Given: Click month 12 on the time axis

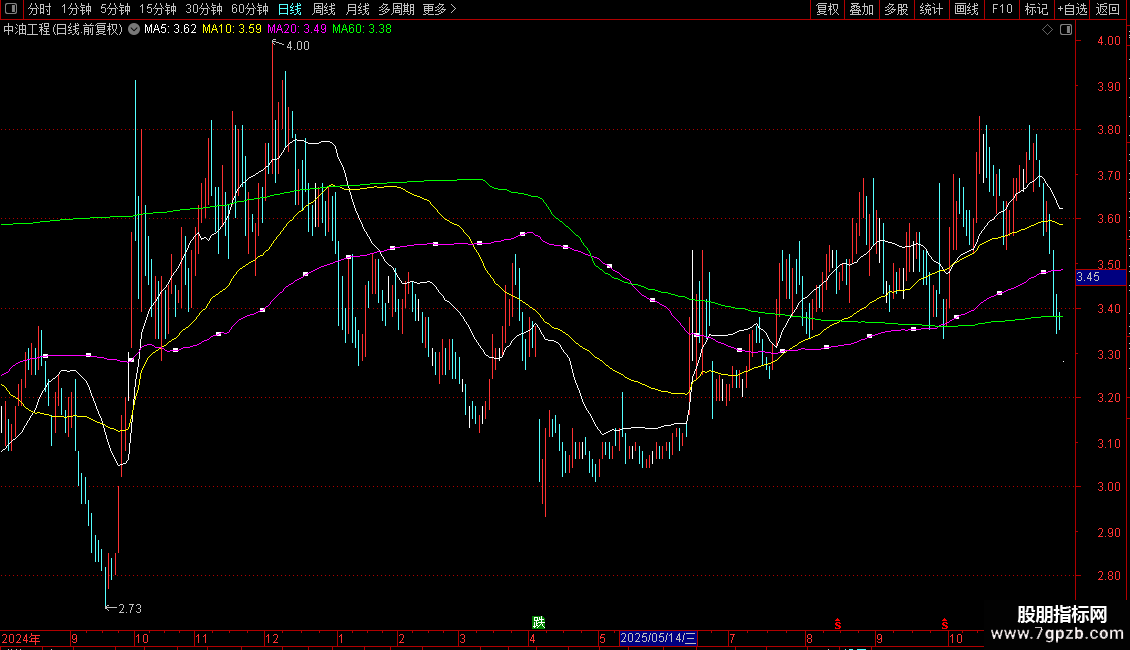Looking at the screenshot, I should tap(272, 638).
